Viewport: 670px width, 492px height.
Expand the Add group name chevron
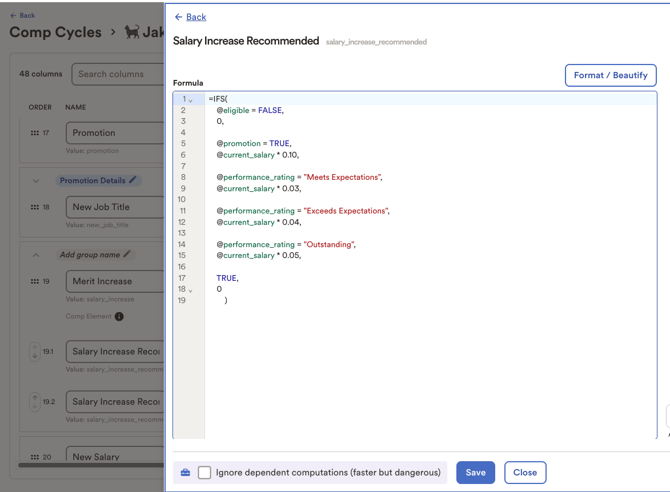36,255
